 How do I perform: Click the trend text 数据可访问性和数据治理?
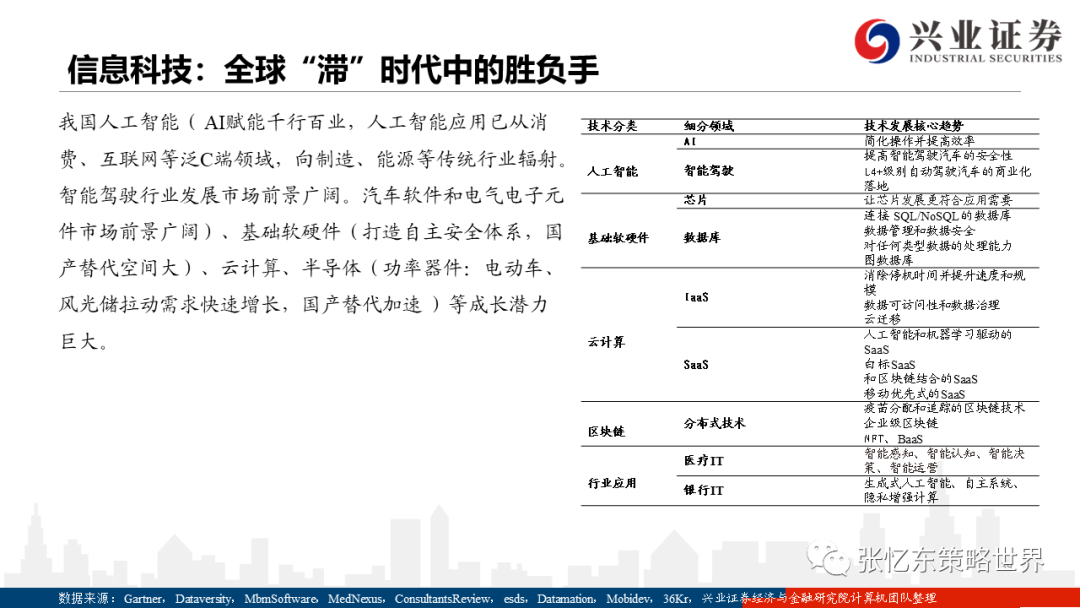pyautogui.click(x=931, y=305)
